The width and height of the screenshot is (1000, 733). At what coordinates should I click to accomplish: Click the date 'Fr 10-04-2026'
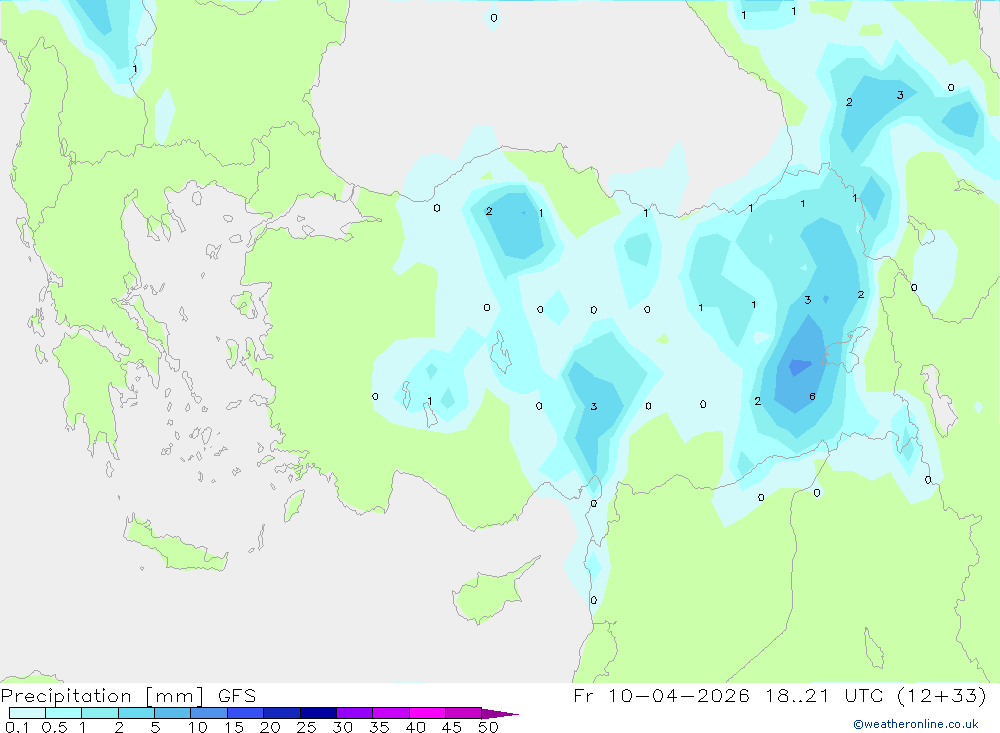[661, 695]
